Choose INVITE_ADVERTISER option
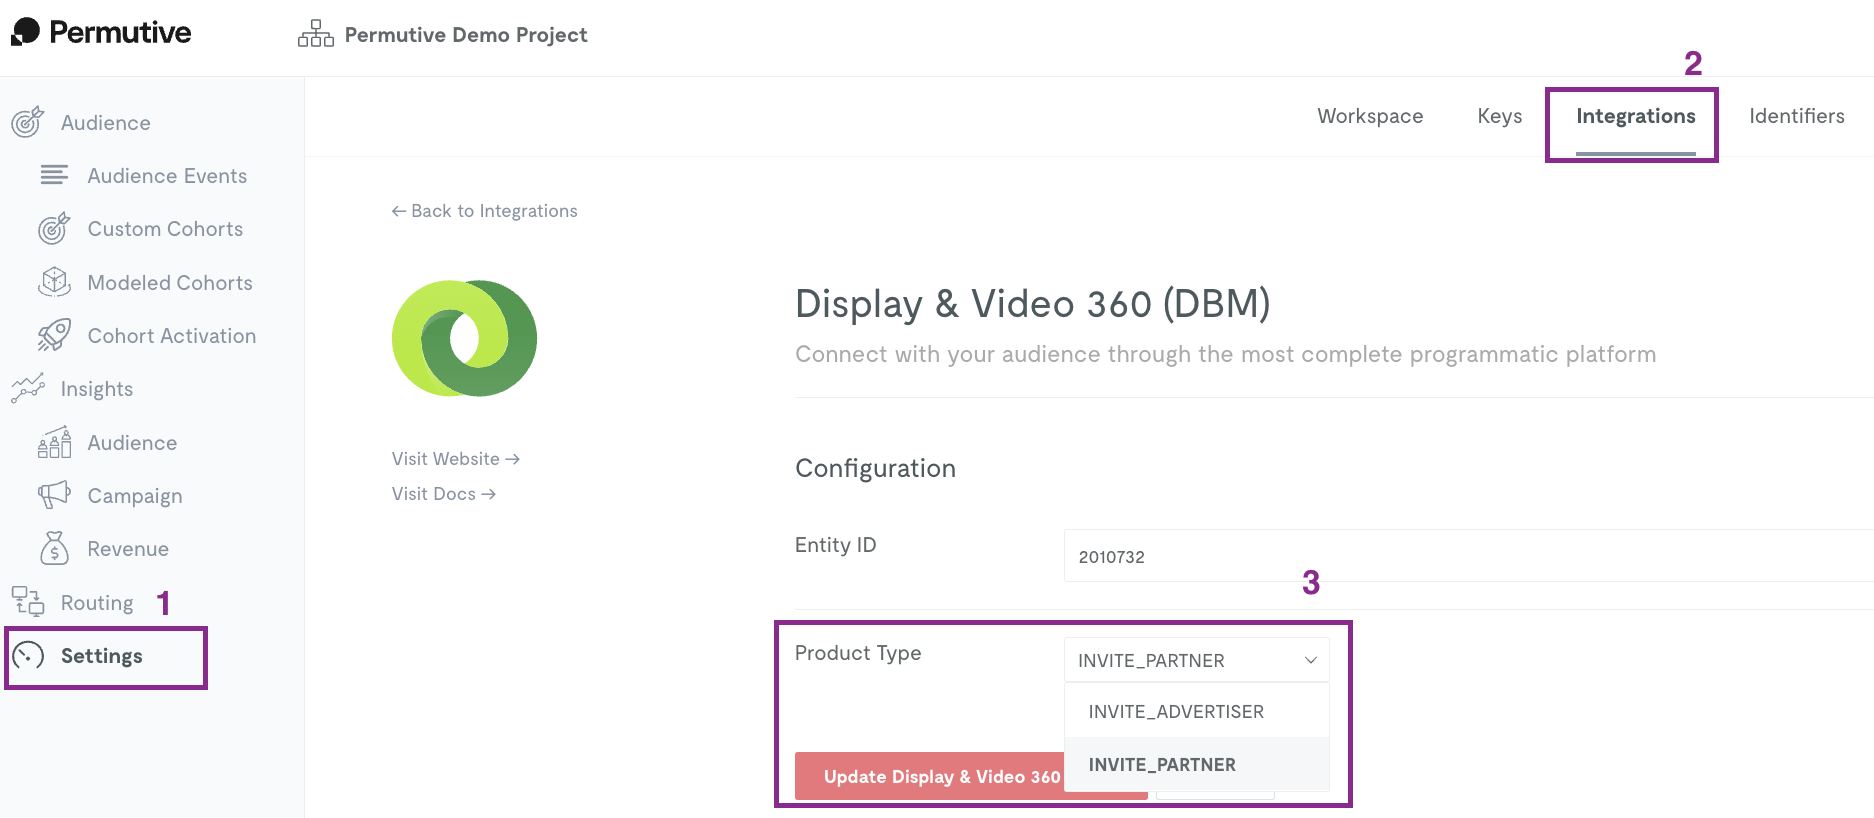Image resolution: width=1874 pixels, height=818 pixels. click(1196, 712)
